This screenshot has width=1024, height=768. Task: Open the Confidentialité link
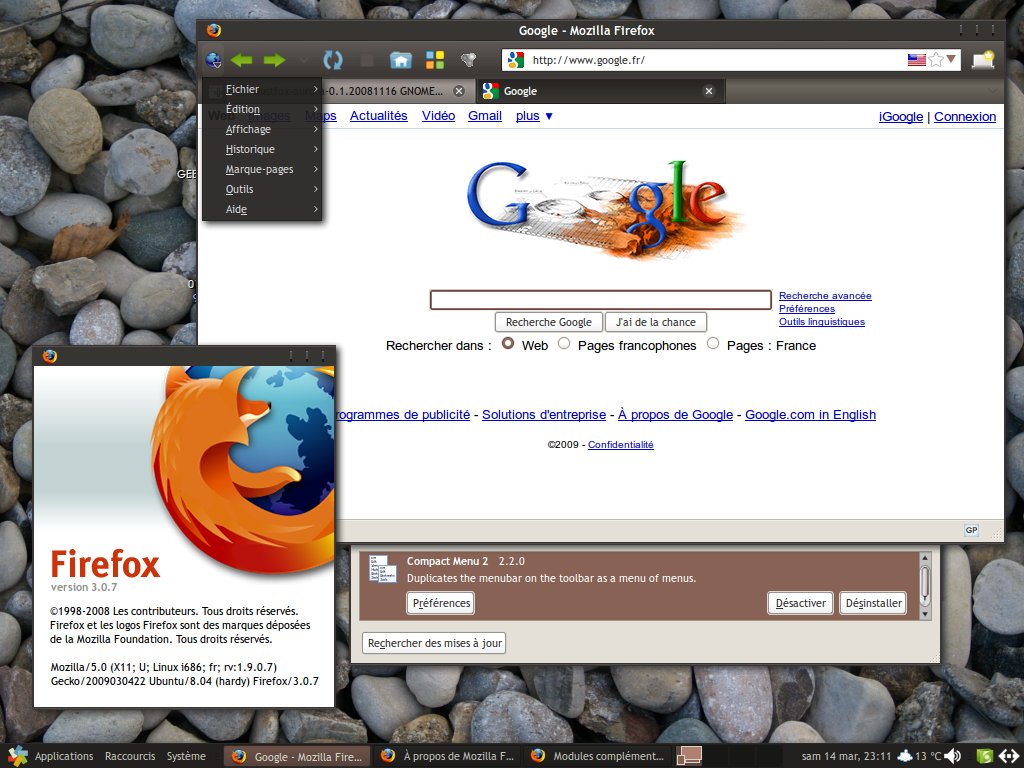click(x=620, y=444)
